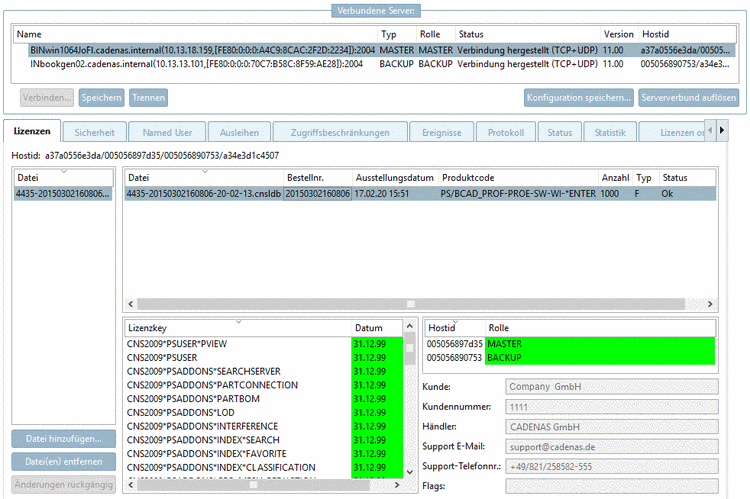750x499 pixels.
Task: Select license key CNS2009*PSADDONS*INDEX*SEARCH
Action: [264, 440]
